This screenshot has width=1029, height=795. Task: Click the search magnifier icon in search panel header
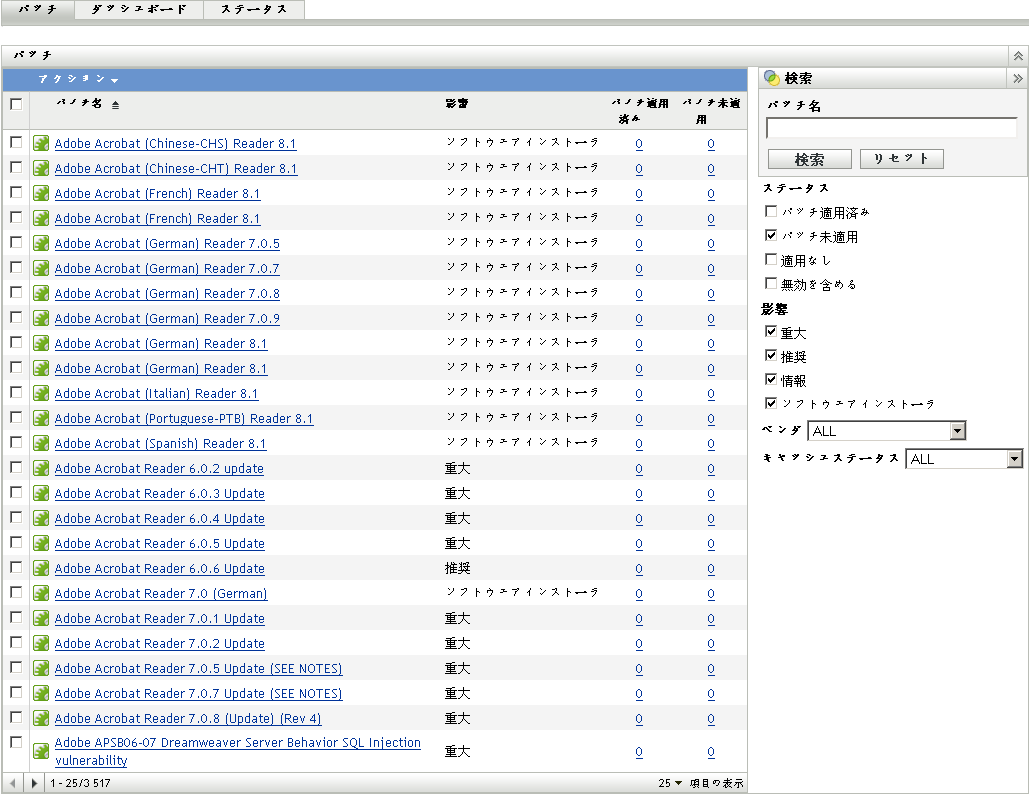click(772, 77)
